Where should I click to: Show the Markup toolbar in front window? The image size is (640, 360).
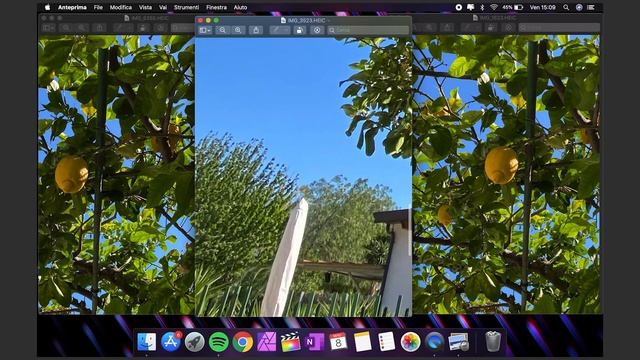pos(317,30)
